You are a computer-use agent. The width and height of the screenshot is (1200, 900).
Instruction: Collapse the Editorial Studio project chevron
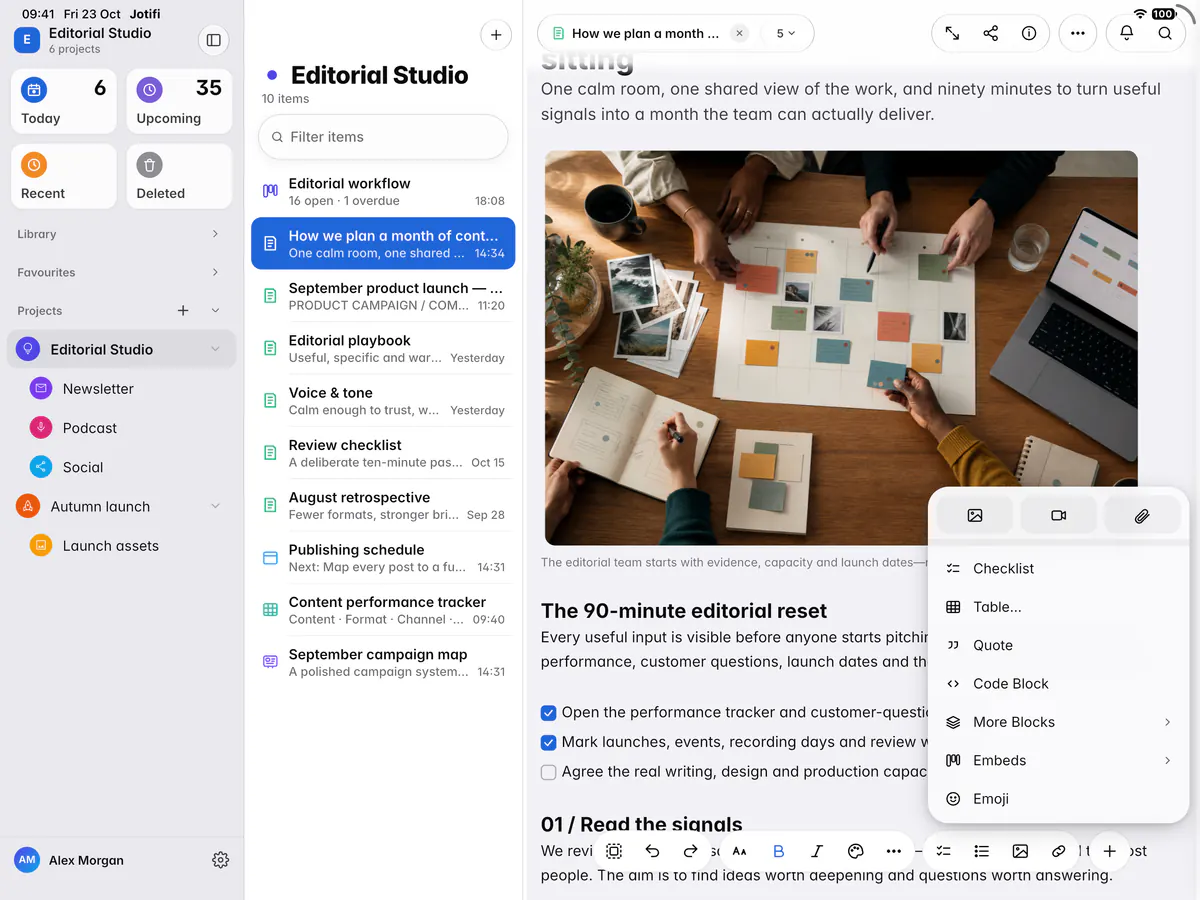(215, 349)
